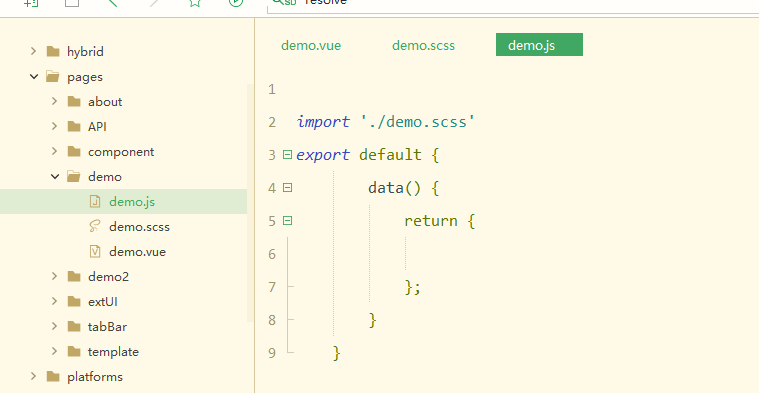The image size is (759, 393).
Task: Click the 'data()' text on line 4
Action: tap(395, 188)
